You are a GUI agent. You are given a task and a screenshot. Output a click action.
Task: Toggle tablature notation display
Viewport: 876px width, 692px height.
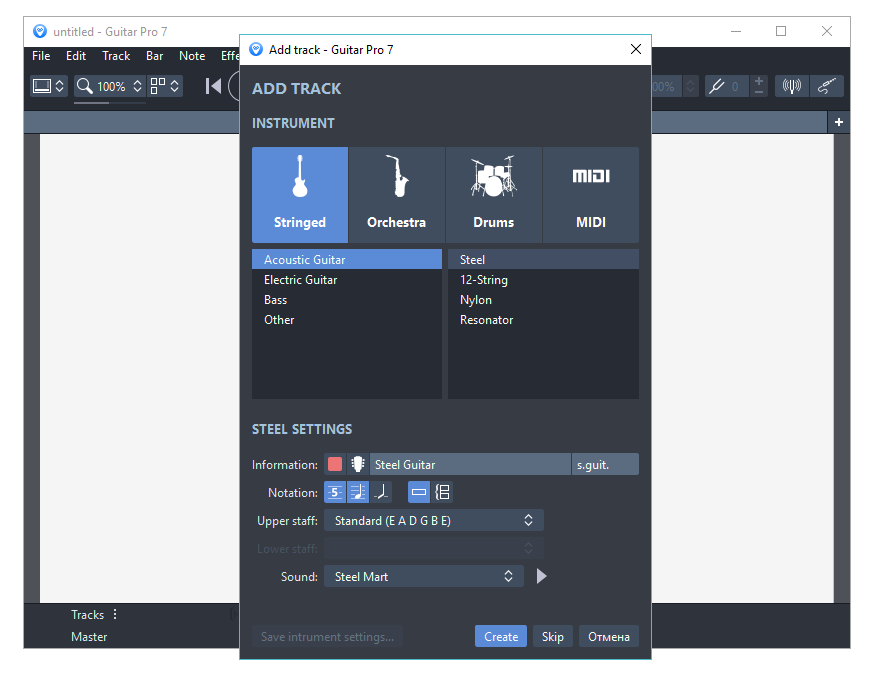pyautogui.click(x=335, y=492)
